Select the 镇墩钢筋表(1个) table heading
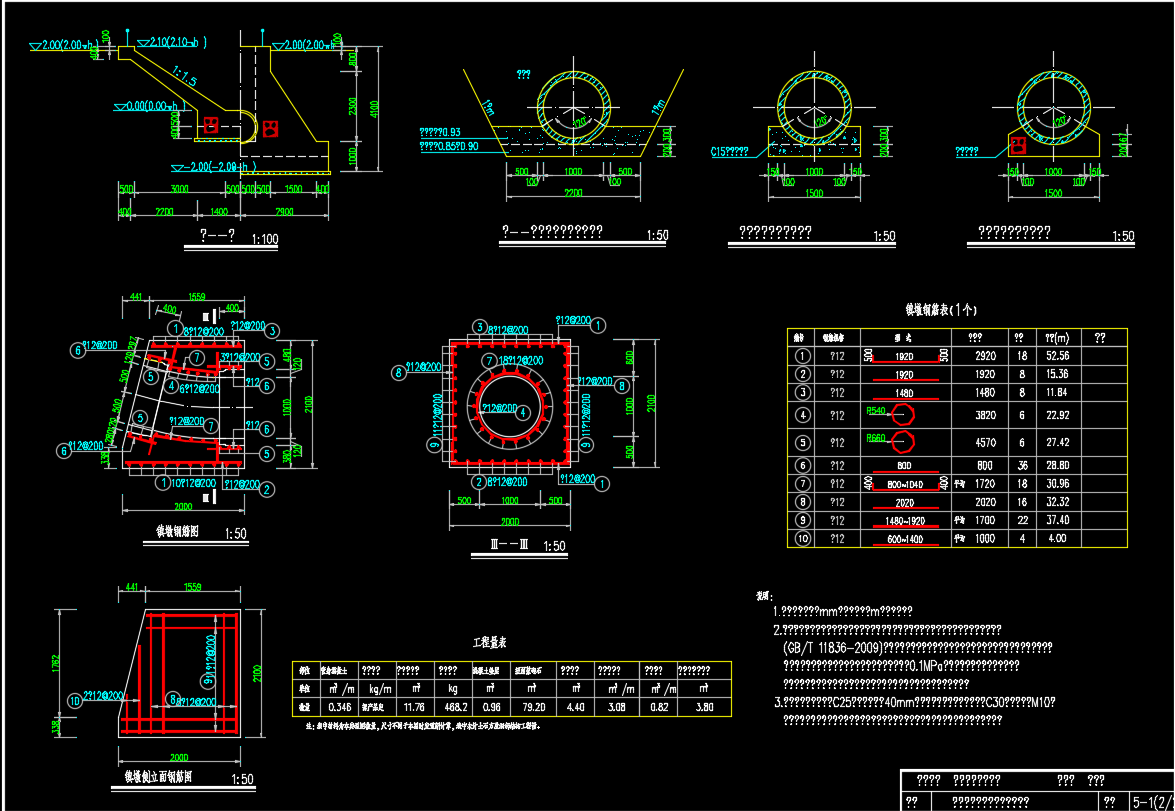Image resolution: width=1175 pixels, height=811 pixels. [x=940, y=310]
